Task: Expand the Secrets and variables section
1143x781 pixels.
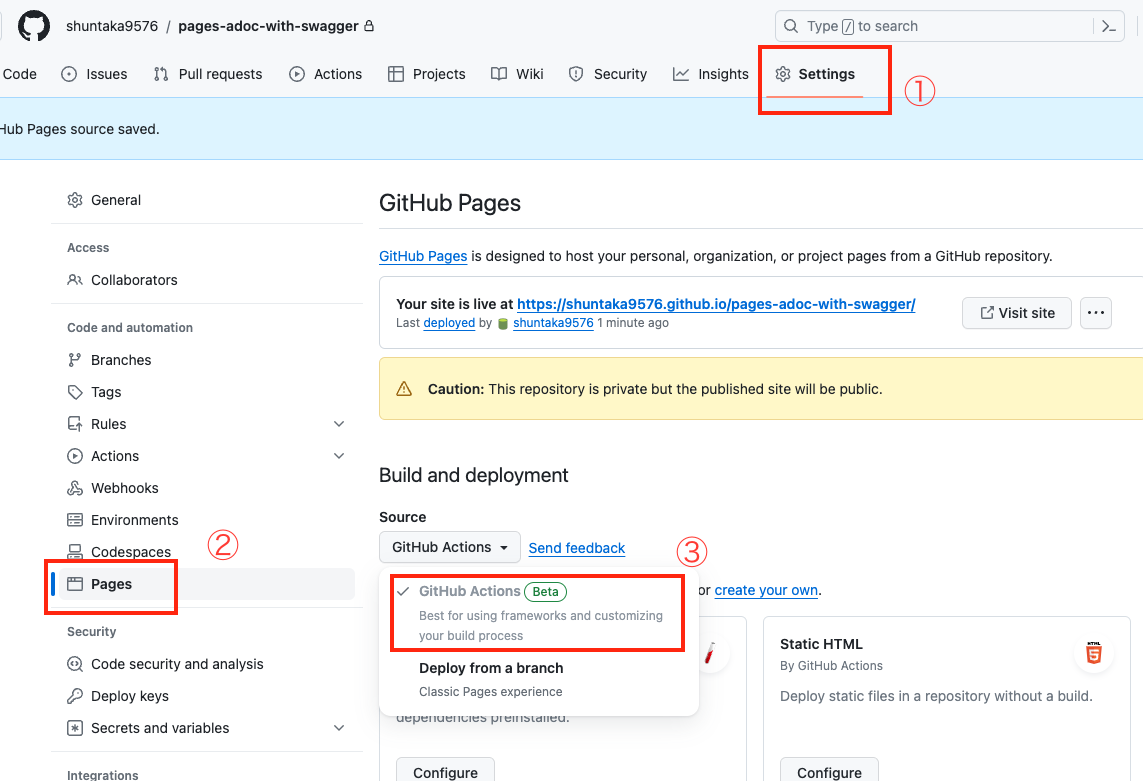Action: point(338,728)
